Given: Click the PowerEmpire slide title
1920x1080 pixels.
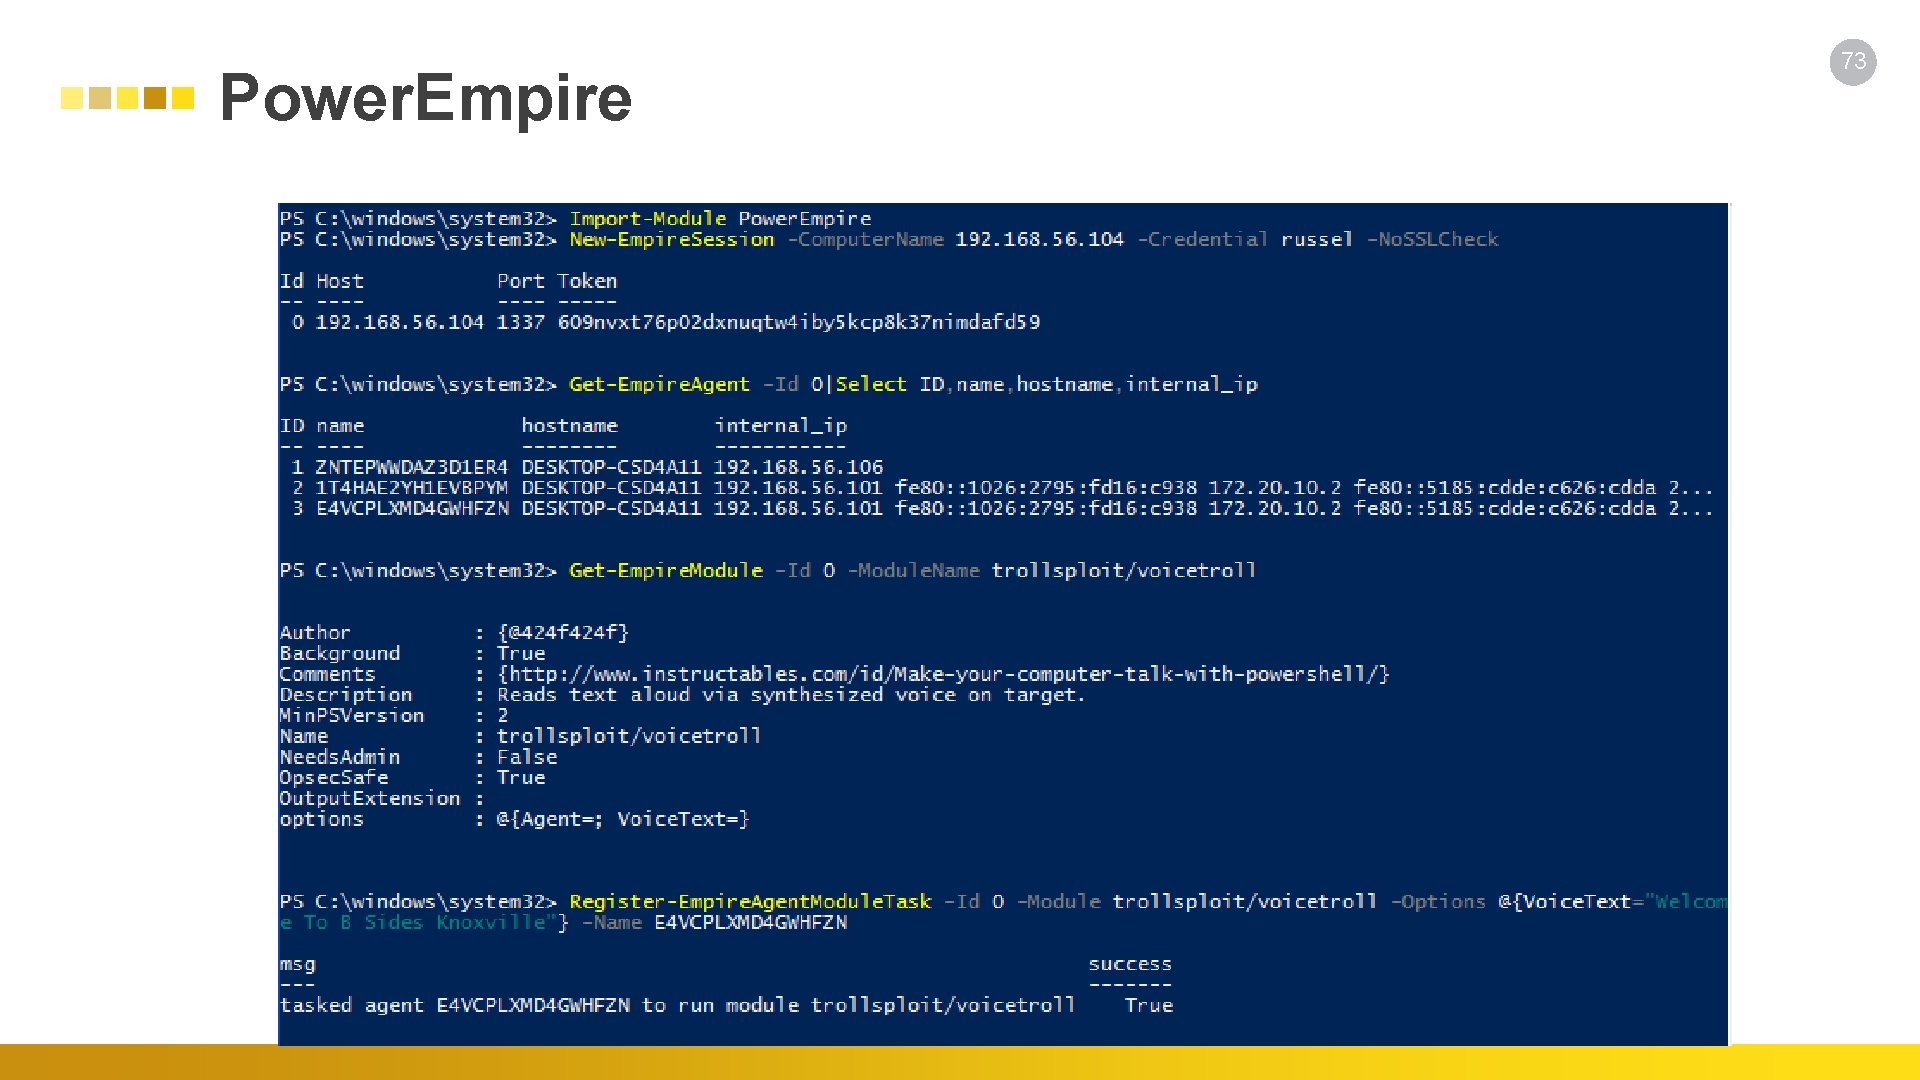Looking at the screenshot, I should 425,98.
